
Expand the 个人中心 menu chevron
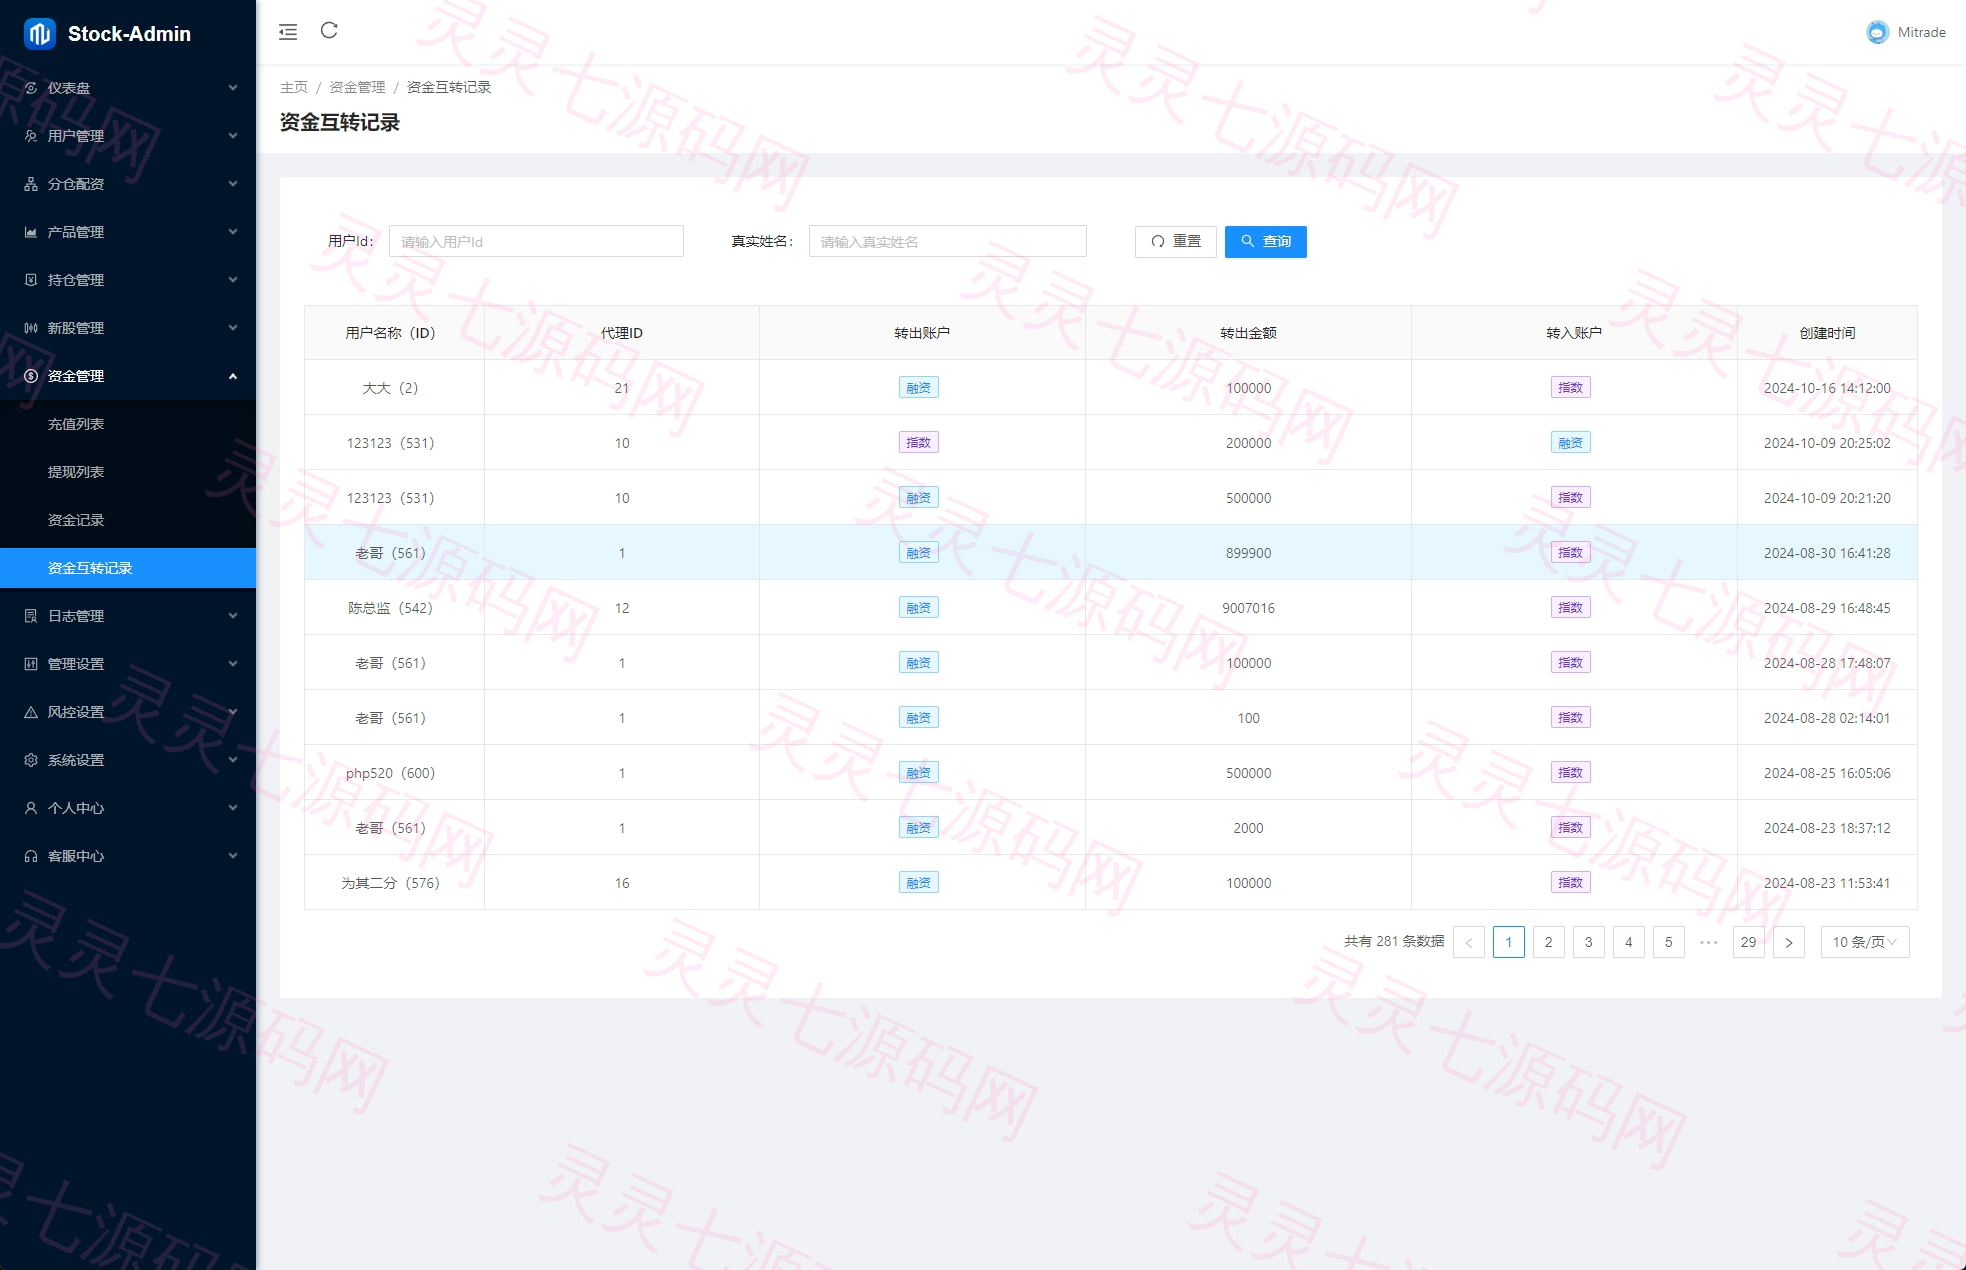pyautogui.click(x=233, y=808)
